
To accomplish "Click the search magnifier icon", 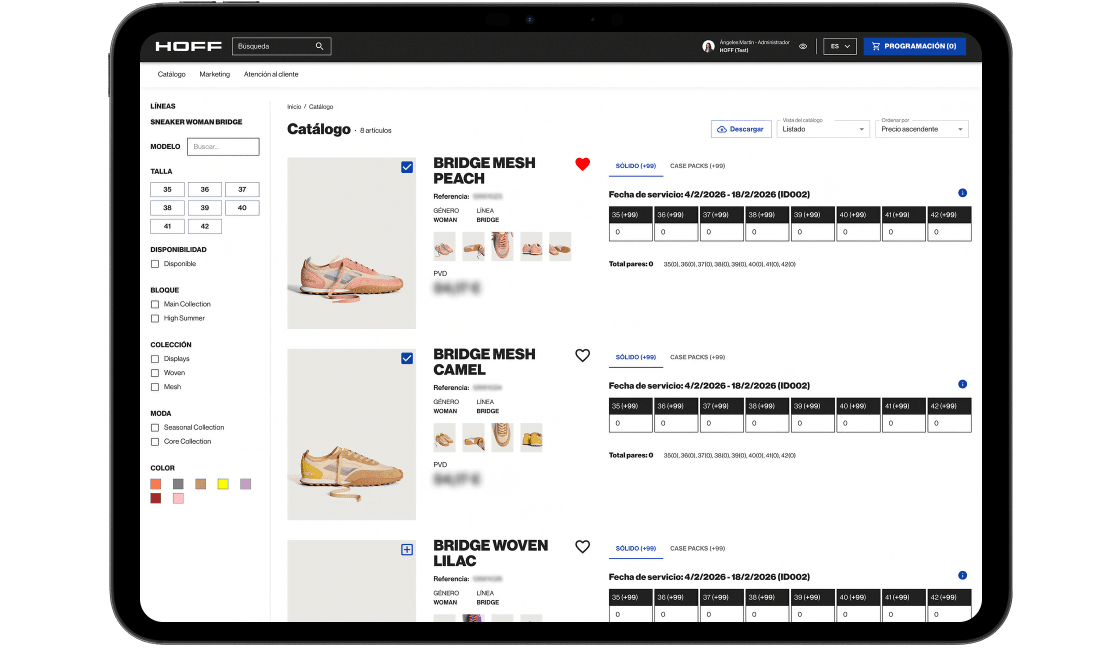I will click(x=319, y=46).
